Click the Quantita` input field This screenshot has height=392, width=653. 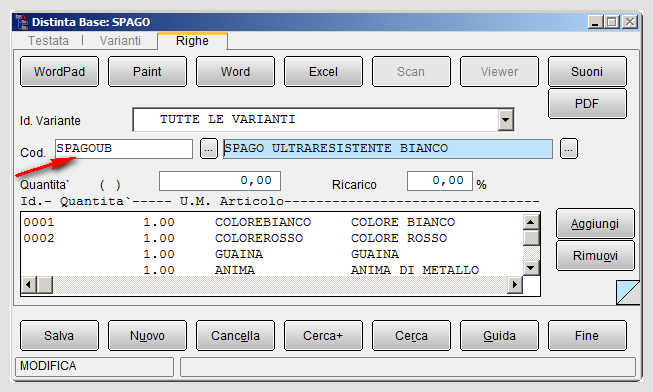click(220, 181)
